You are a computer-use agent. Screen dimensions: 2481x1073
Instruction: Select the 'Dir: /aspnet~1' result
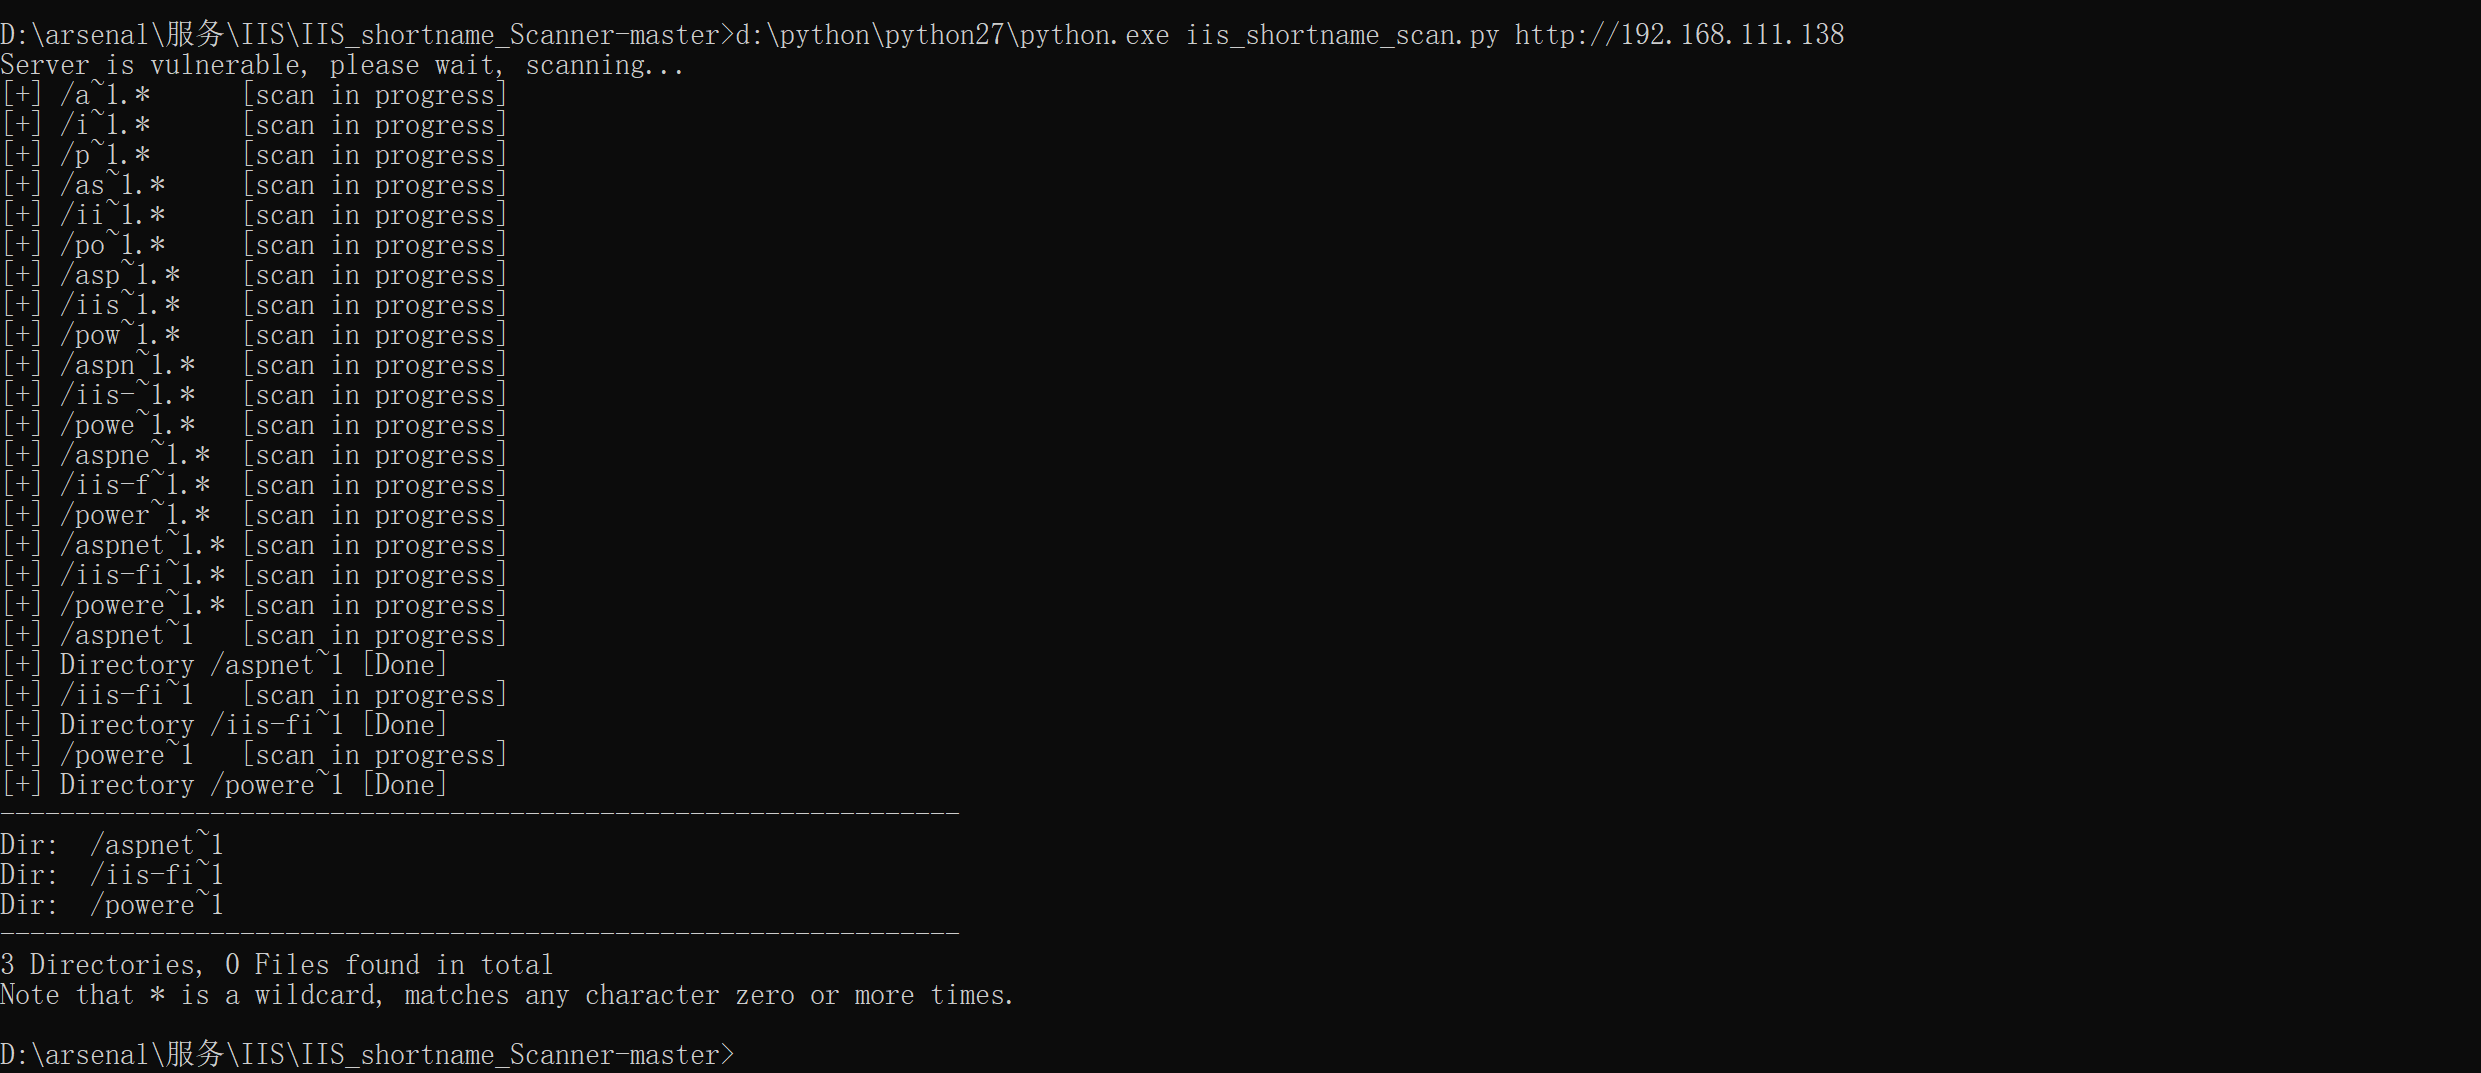112,846
